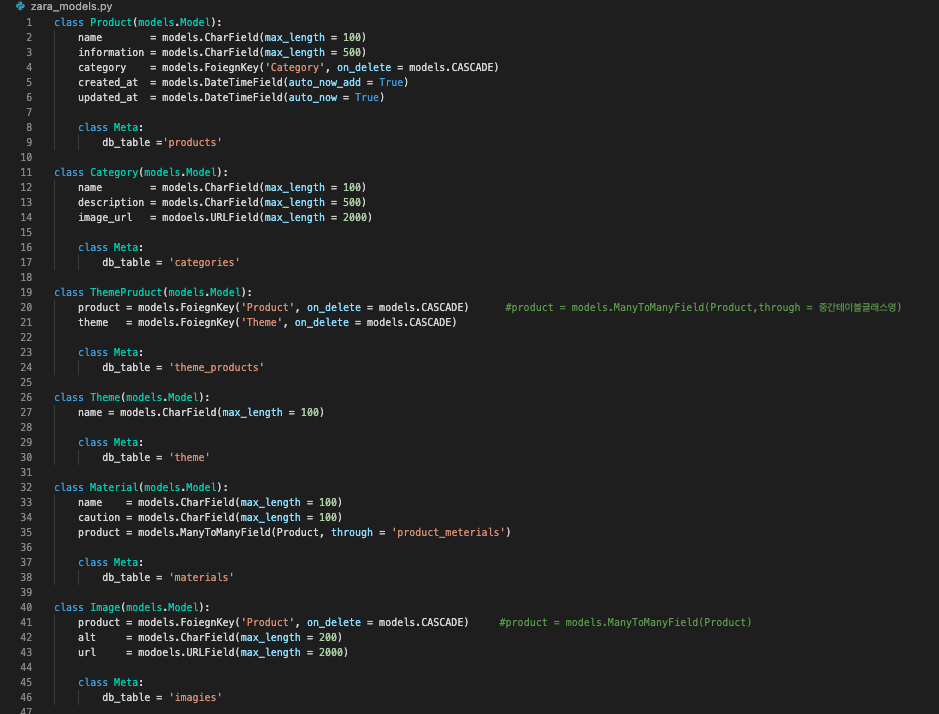The height and width of the screenshot is (714, 939).
Task: Click the 'ThemePruduct' class name
Action: (x=126, y=292)
